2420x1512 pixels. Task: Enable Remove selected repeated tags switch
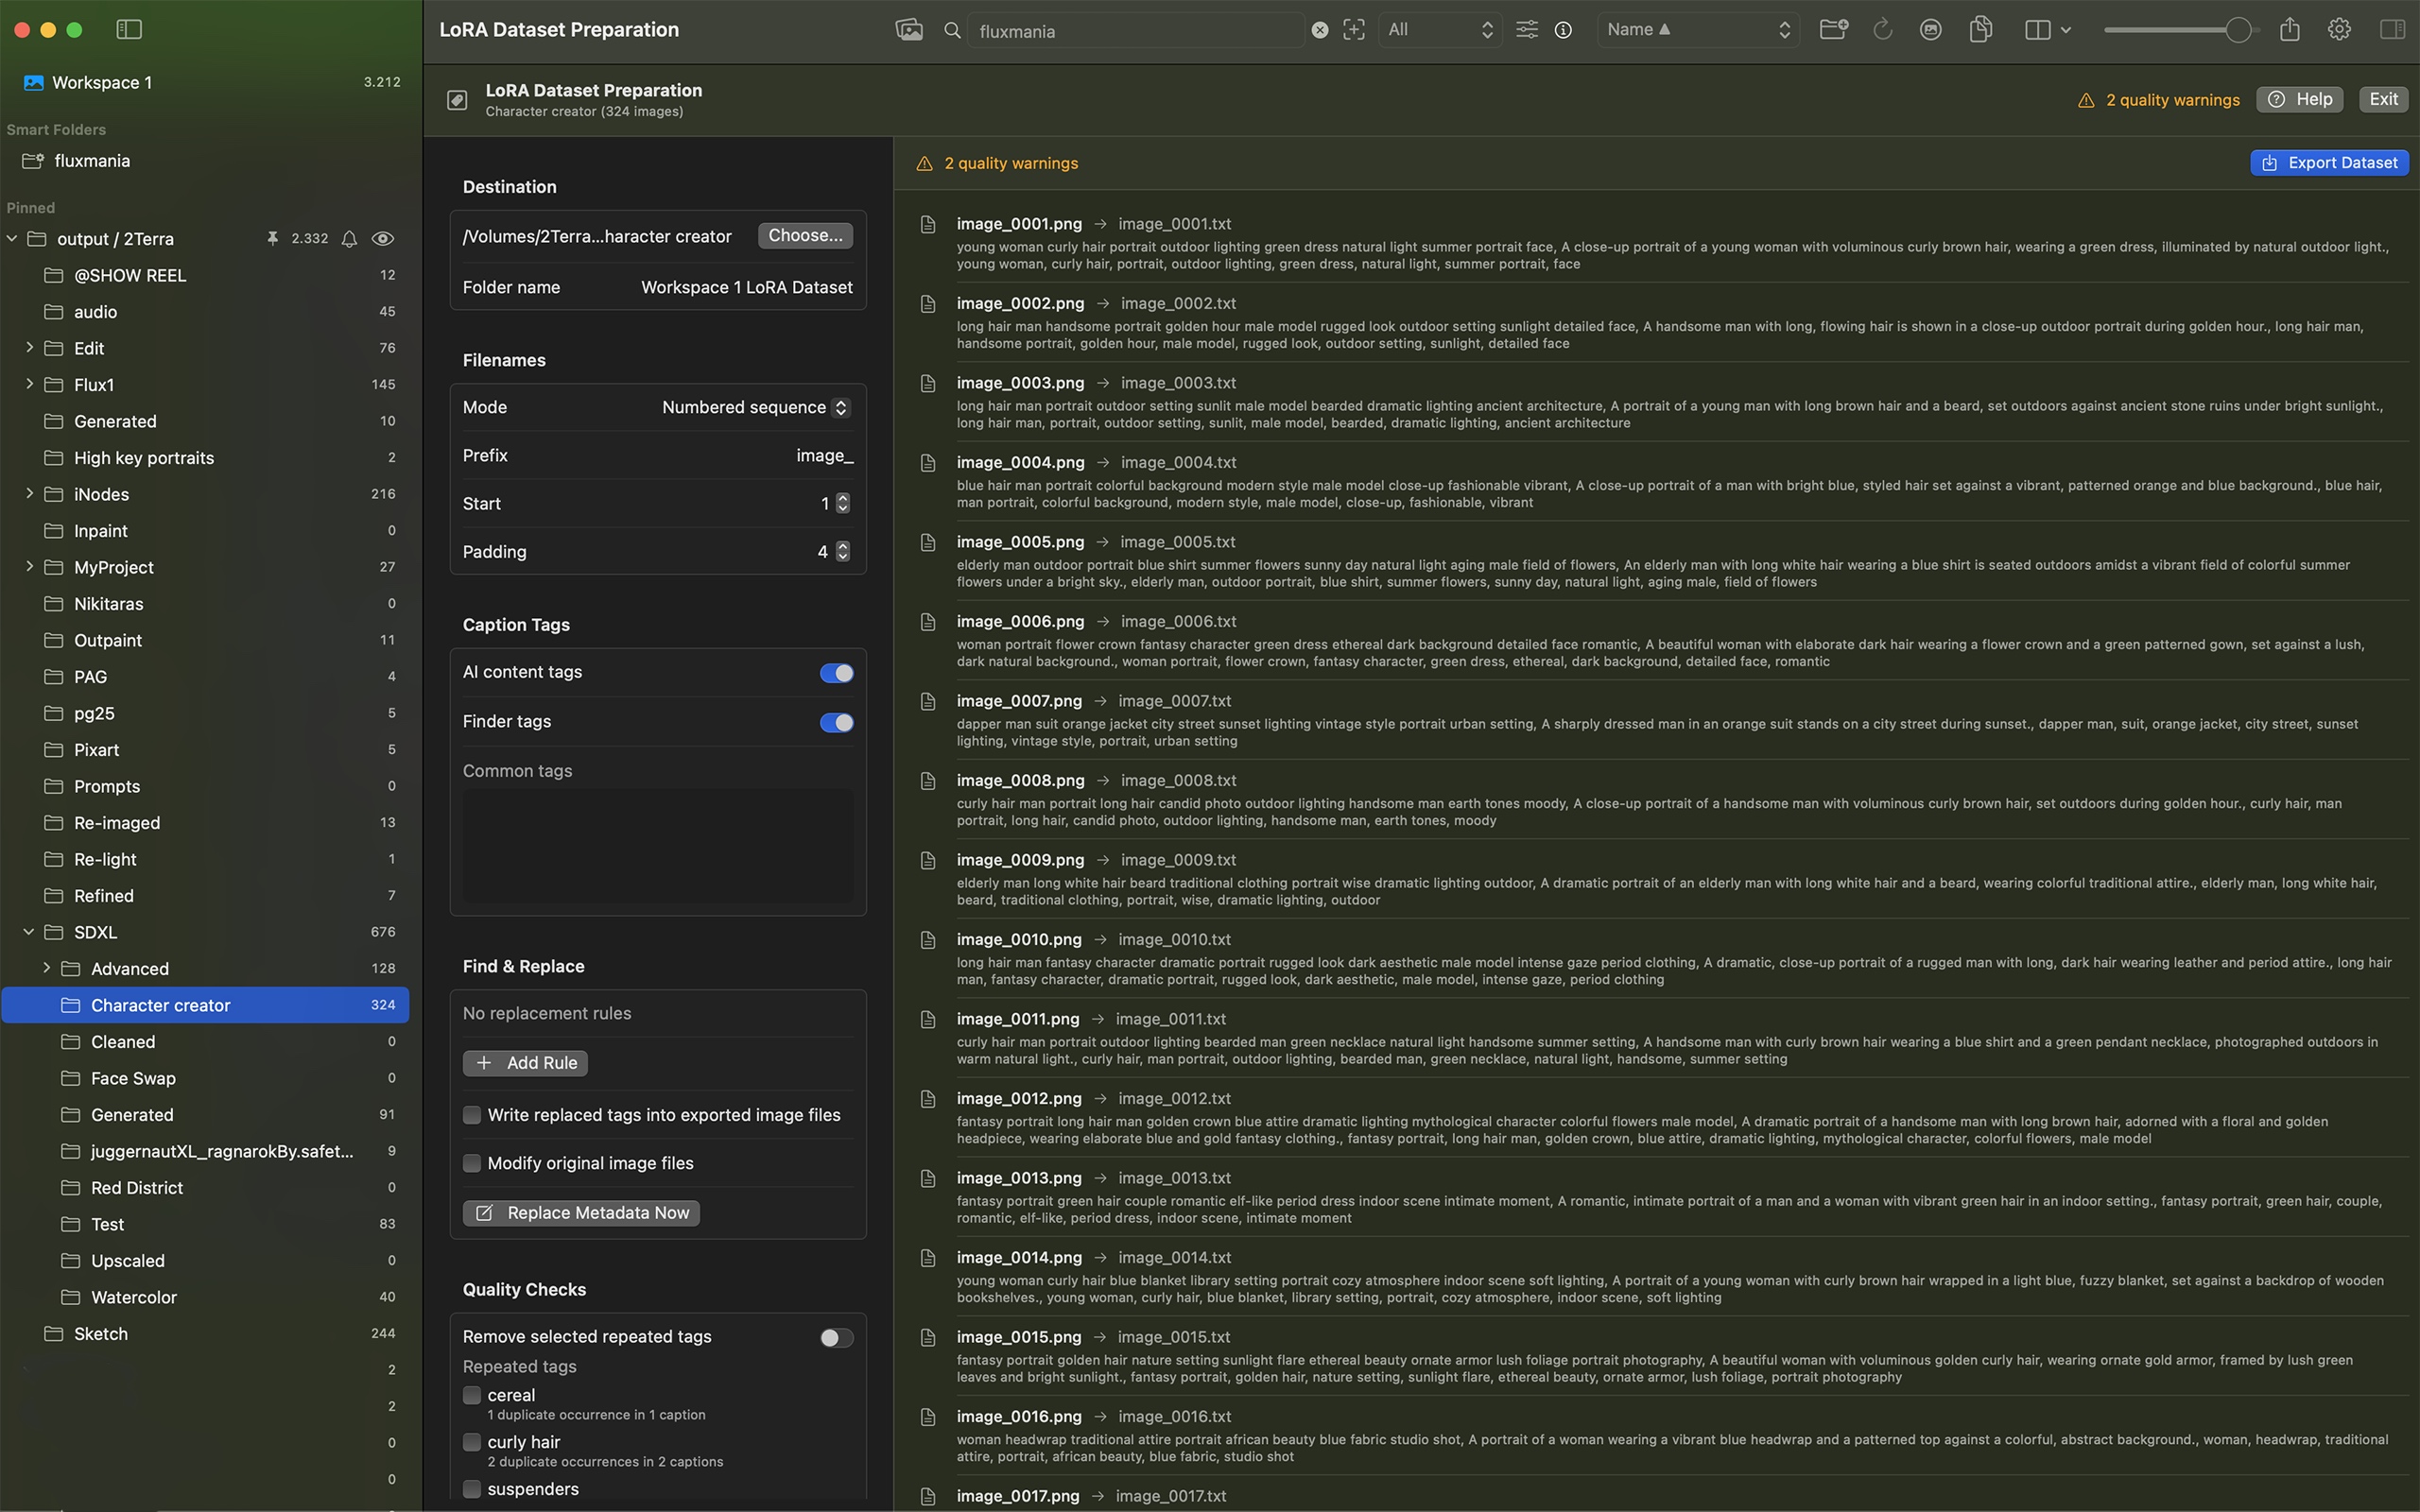[x=836, y=1338]
